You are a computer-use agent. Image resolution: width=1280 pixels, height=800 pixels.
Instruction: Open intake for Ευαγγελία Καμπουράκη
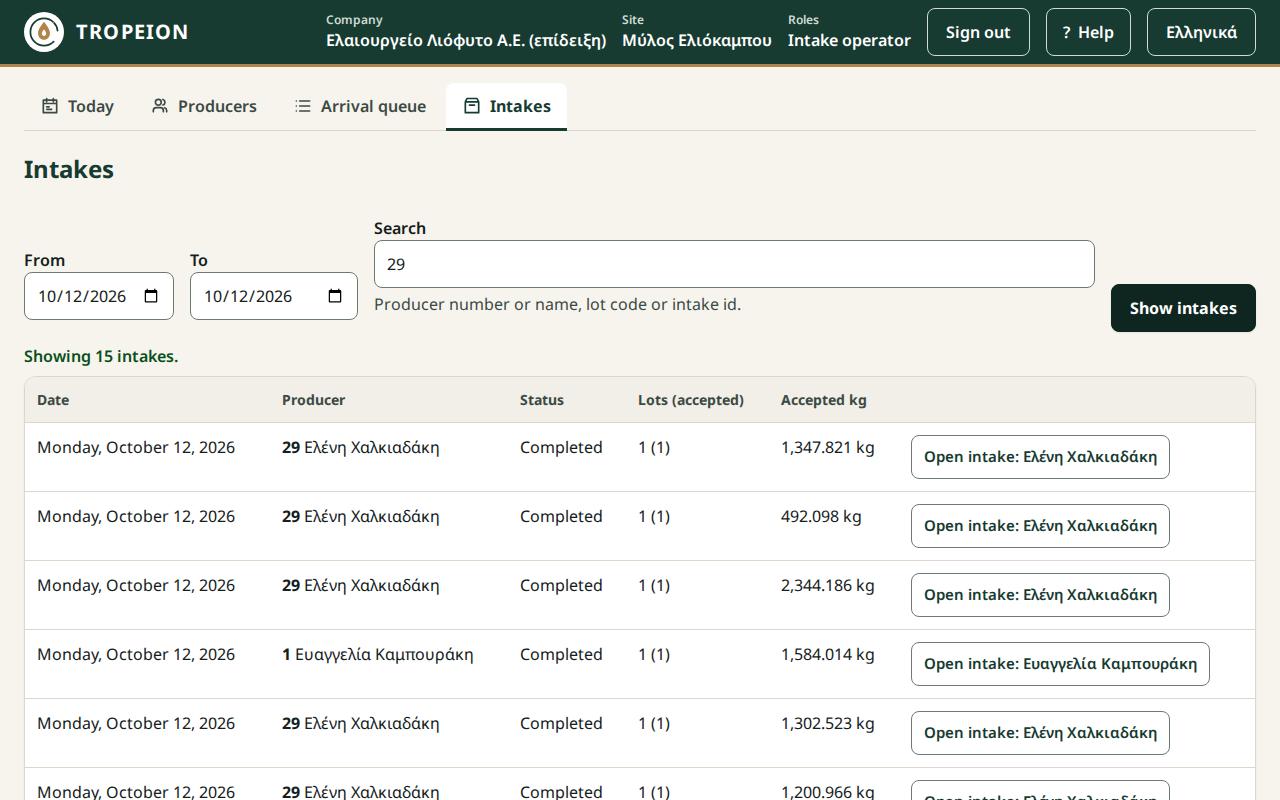pos(1060,664)
